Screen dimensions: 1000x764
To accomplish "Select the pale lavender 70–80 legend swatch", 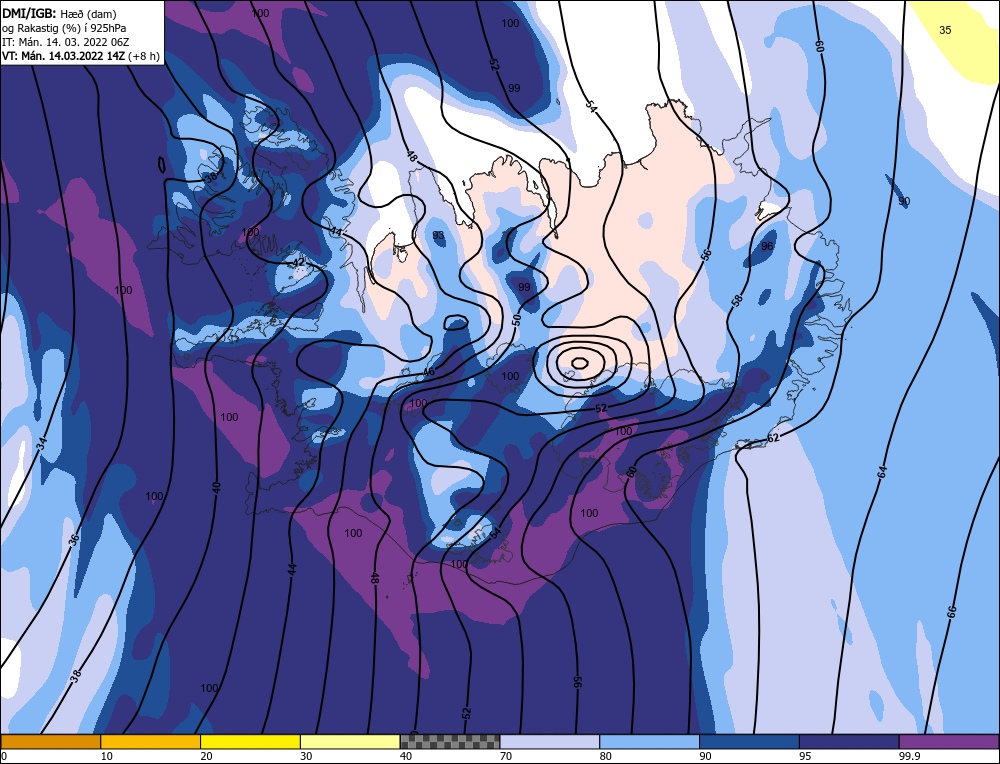I will [x=550, y=741].
